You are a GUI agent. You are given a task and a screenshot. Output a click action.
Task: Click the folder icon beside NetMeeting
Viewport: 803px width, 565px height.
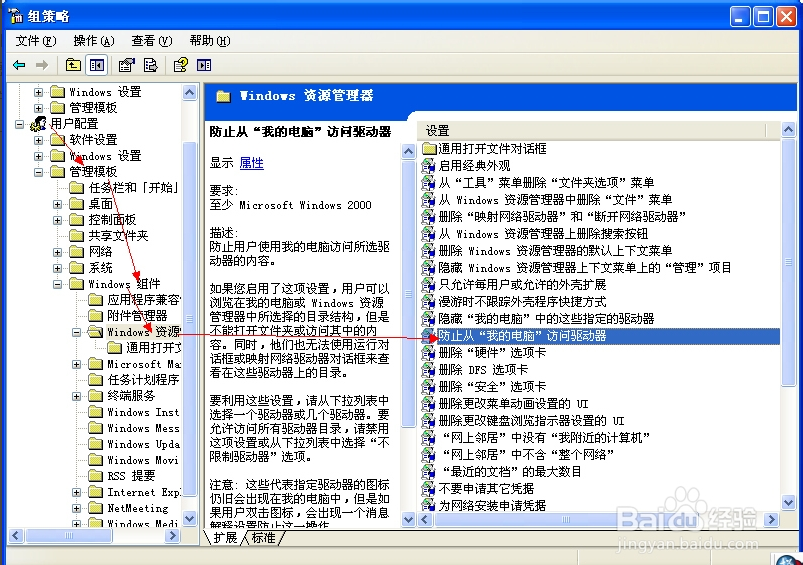(95, 508)
